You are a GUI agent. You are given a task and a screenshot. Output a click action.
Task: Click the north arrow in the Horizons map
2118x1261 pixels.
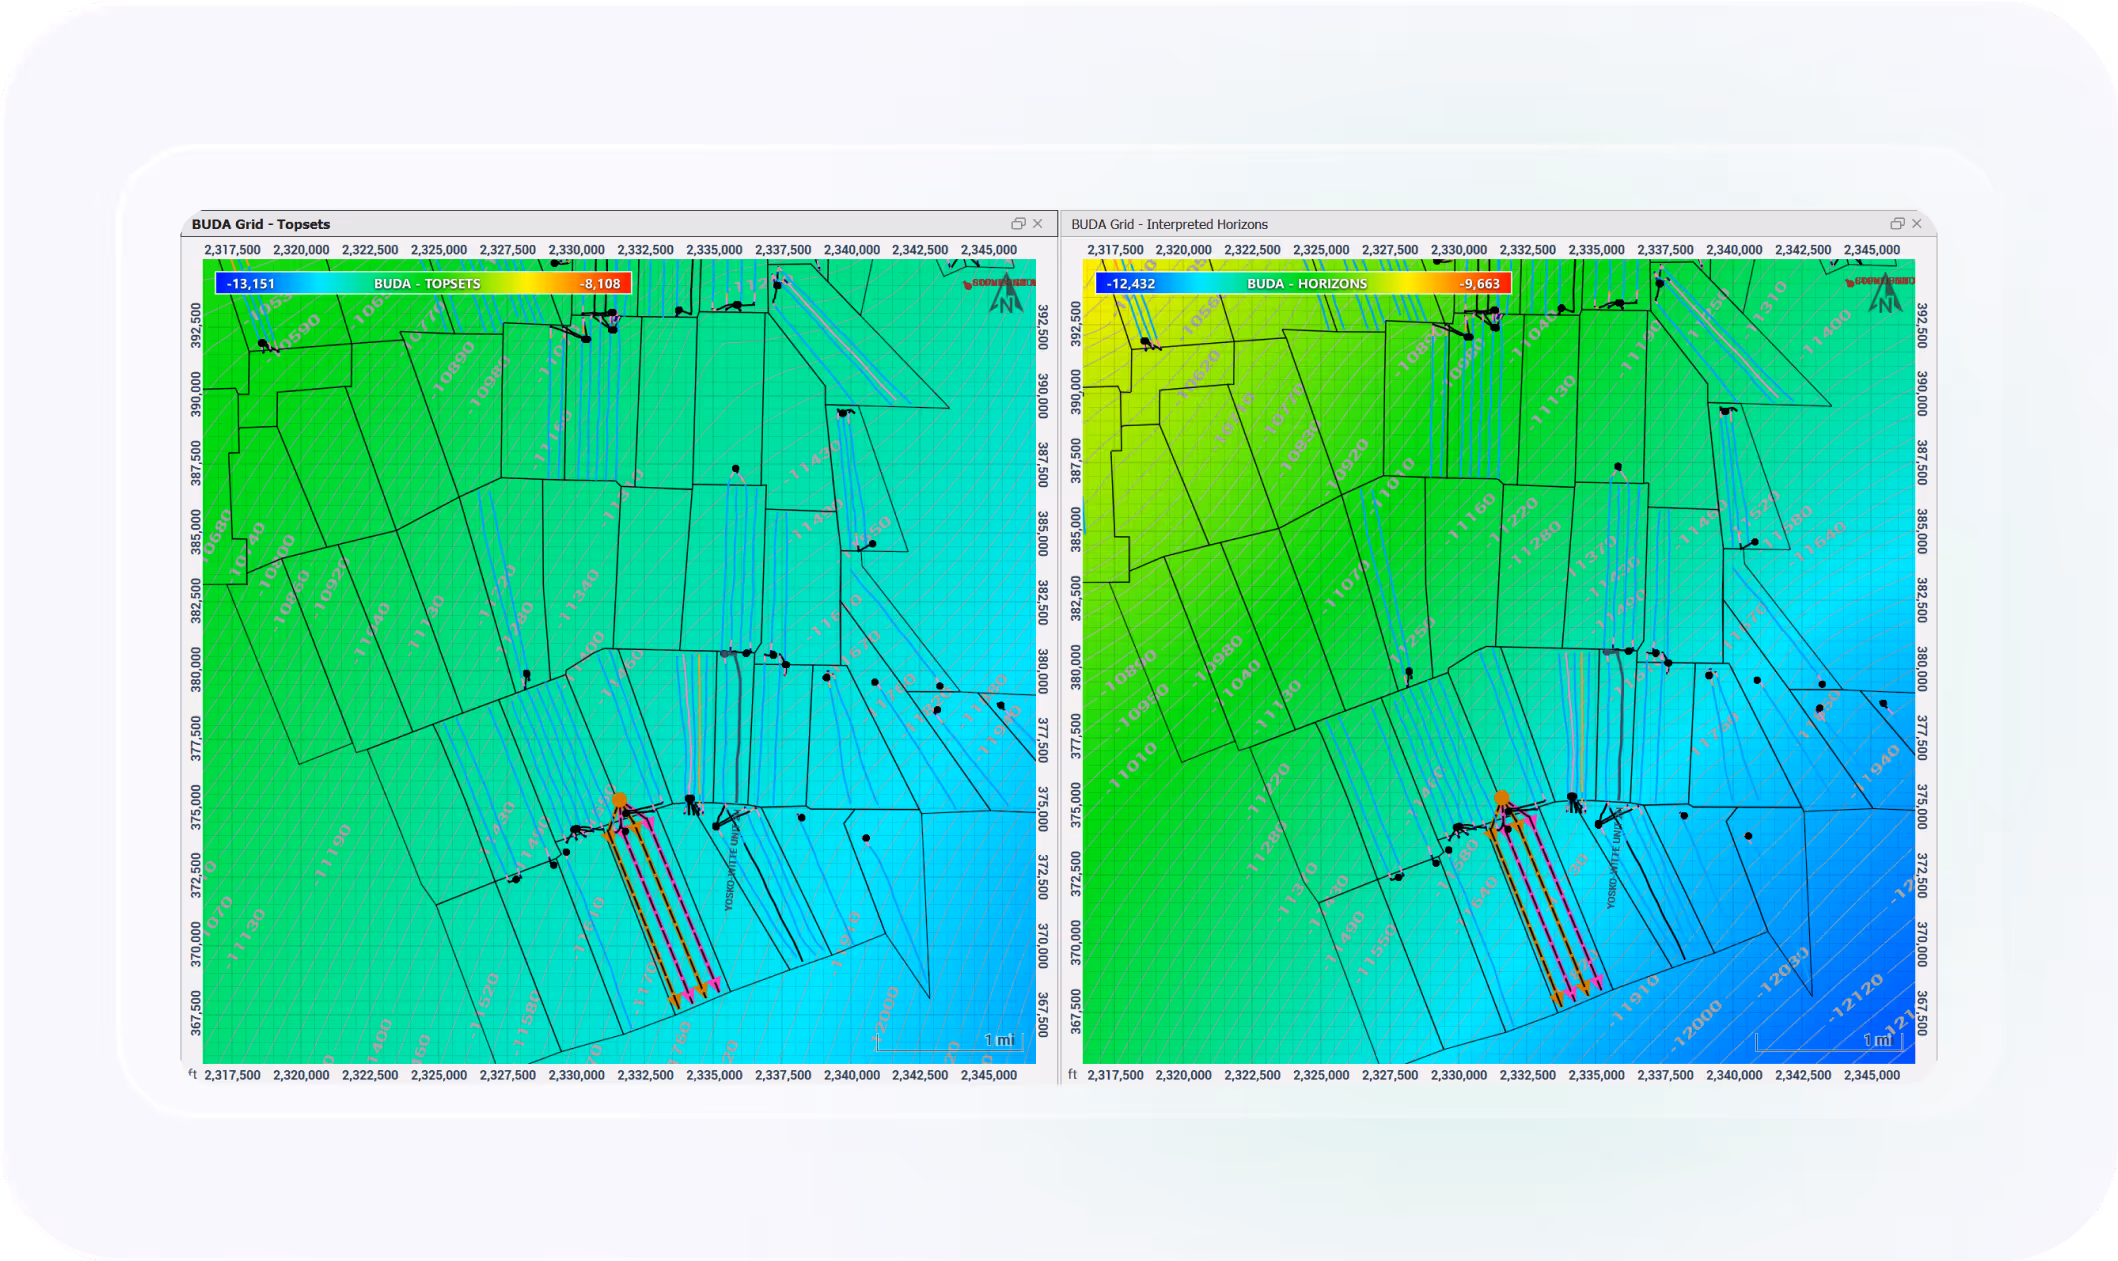click(1885, 295)
